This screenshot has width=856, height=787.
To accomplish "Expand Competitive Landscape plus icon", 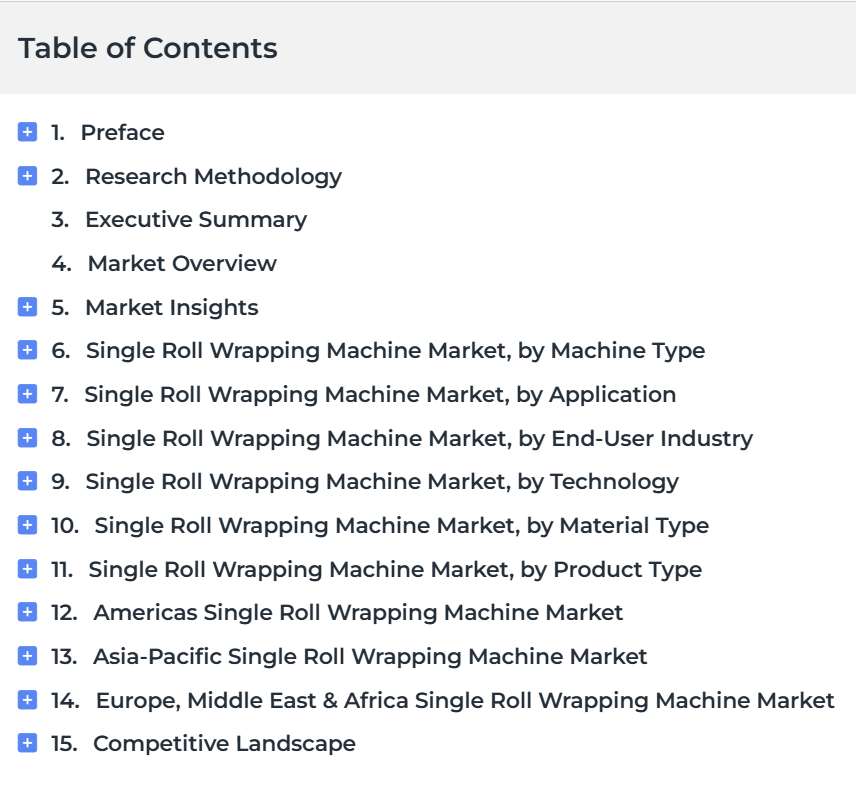I will 28,743.
